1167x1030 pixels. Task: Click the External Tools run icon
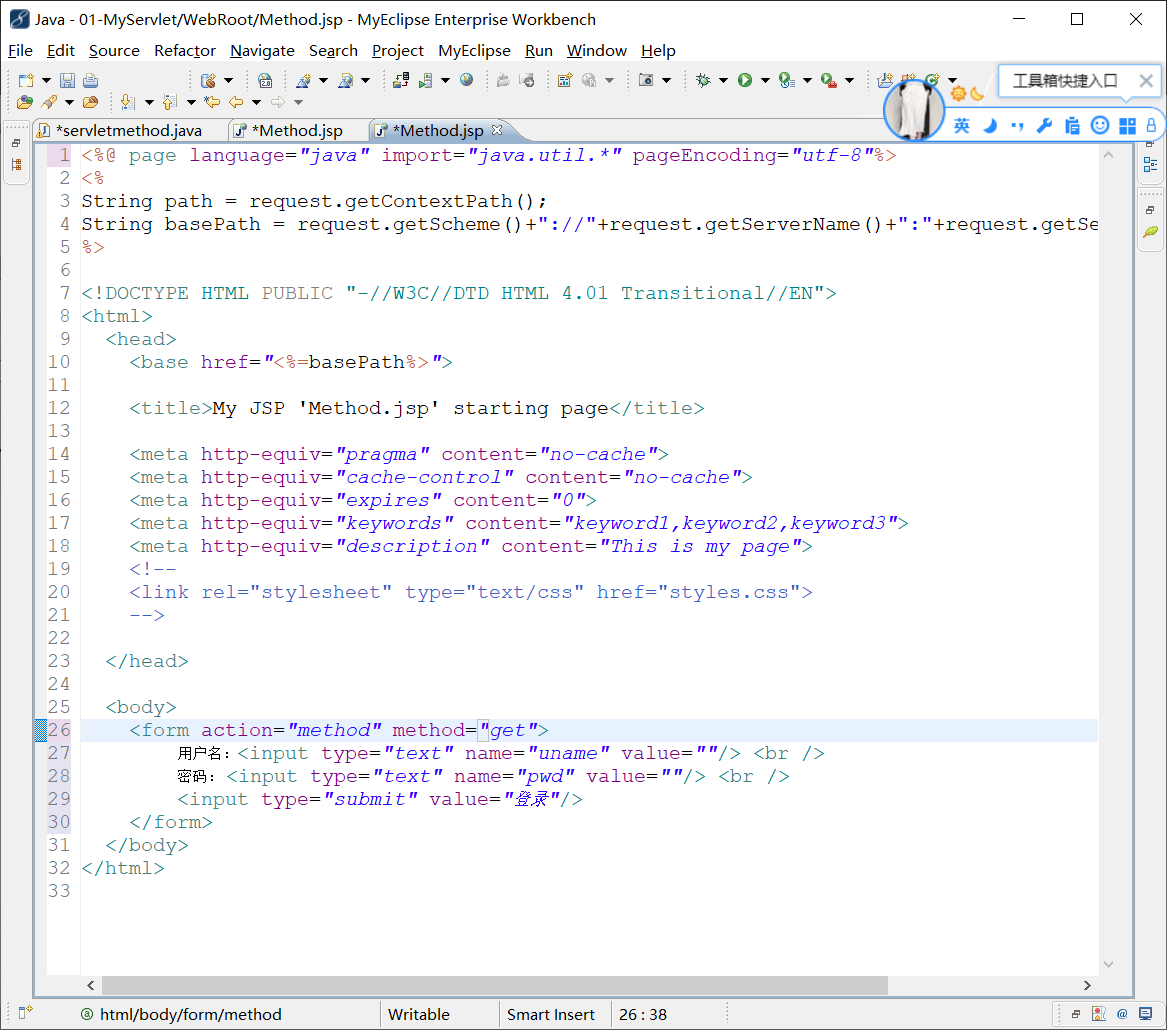[x=829, y=80]
